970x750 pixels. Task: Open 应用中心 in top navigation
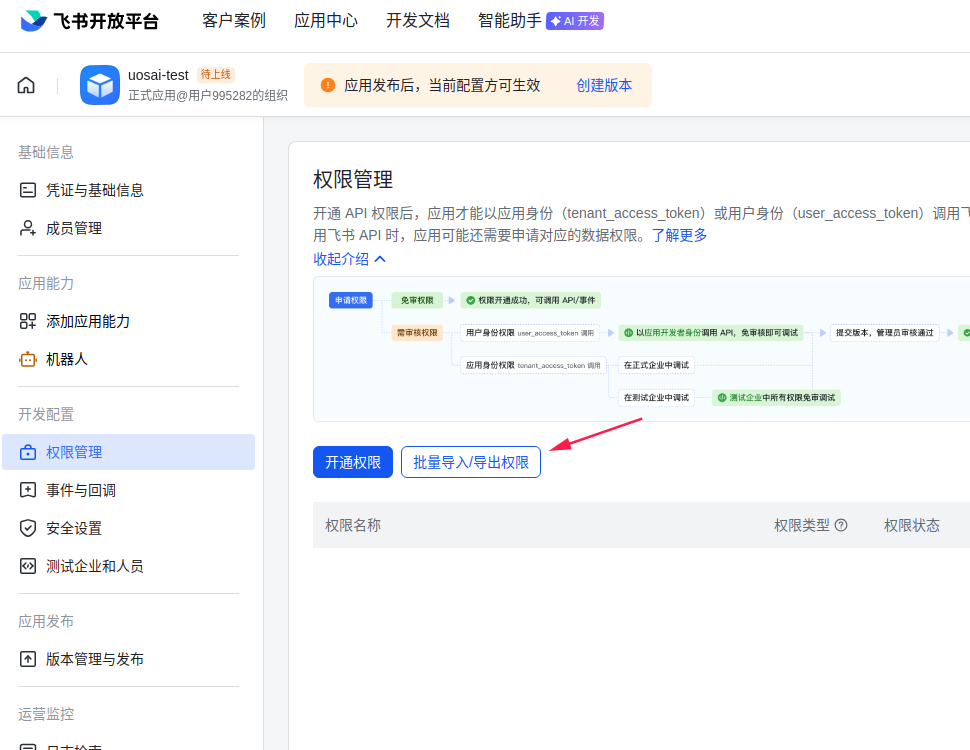click(x=326, y=21)
